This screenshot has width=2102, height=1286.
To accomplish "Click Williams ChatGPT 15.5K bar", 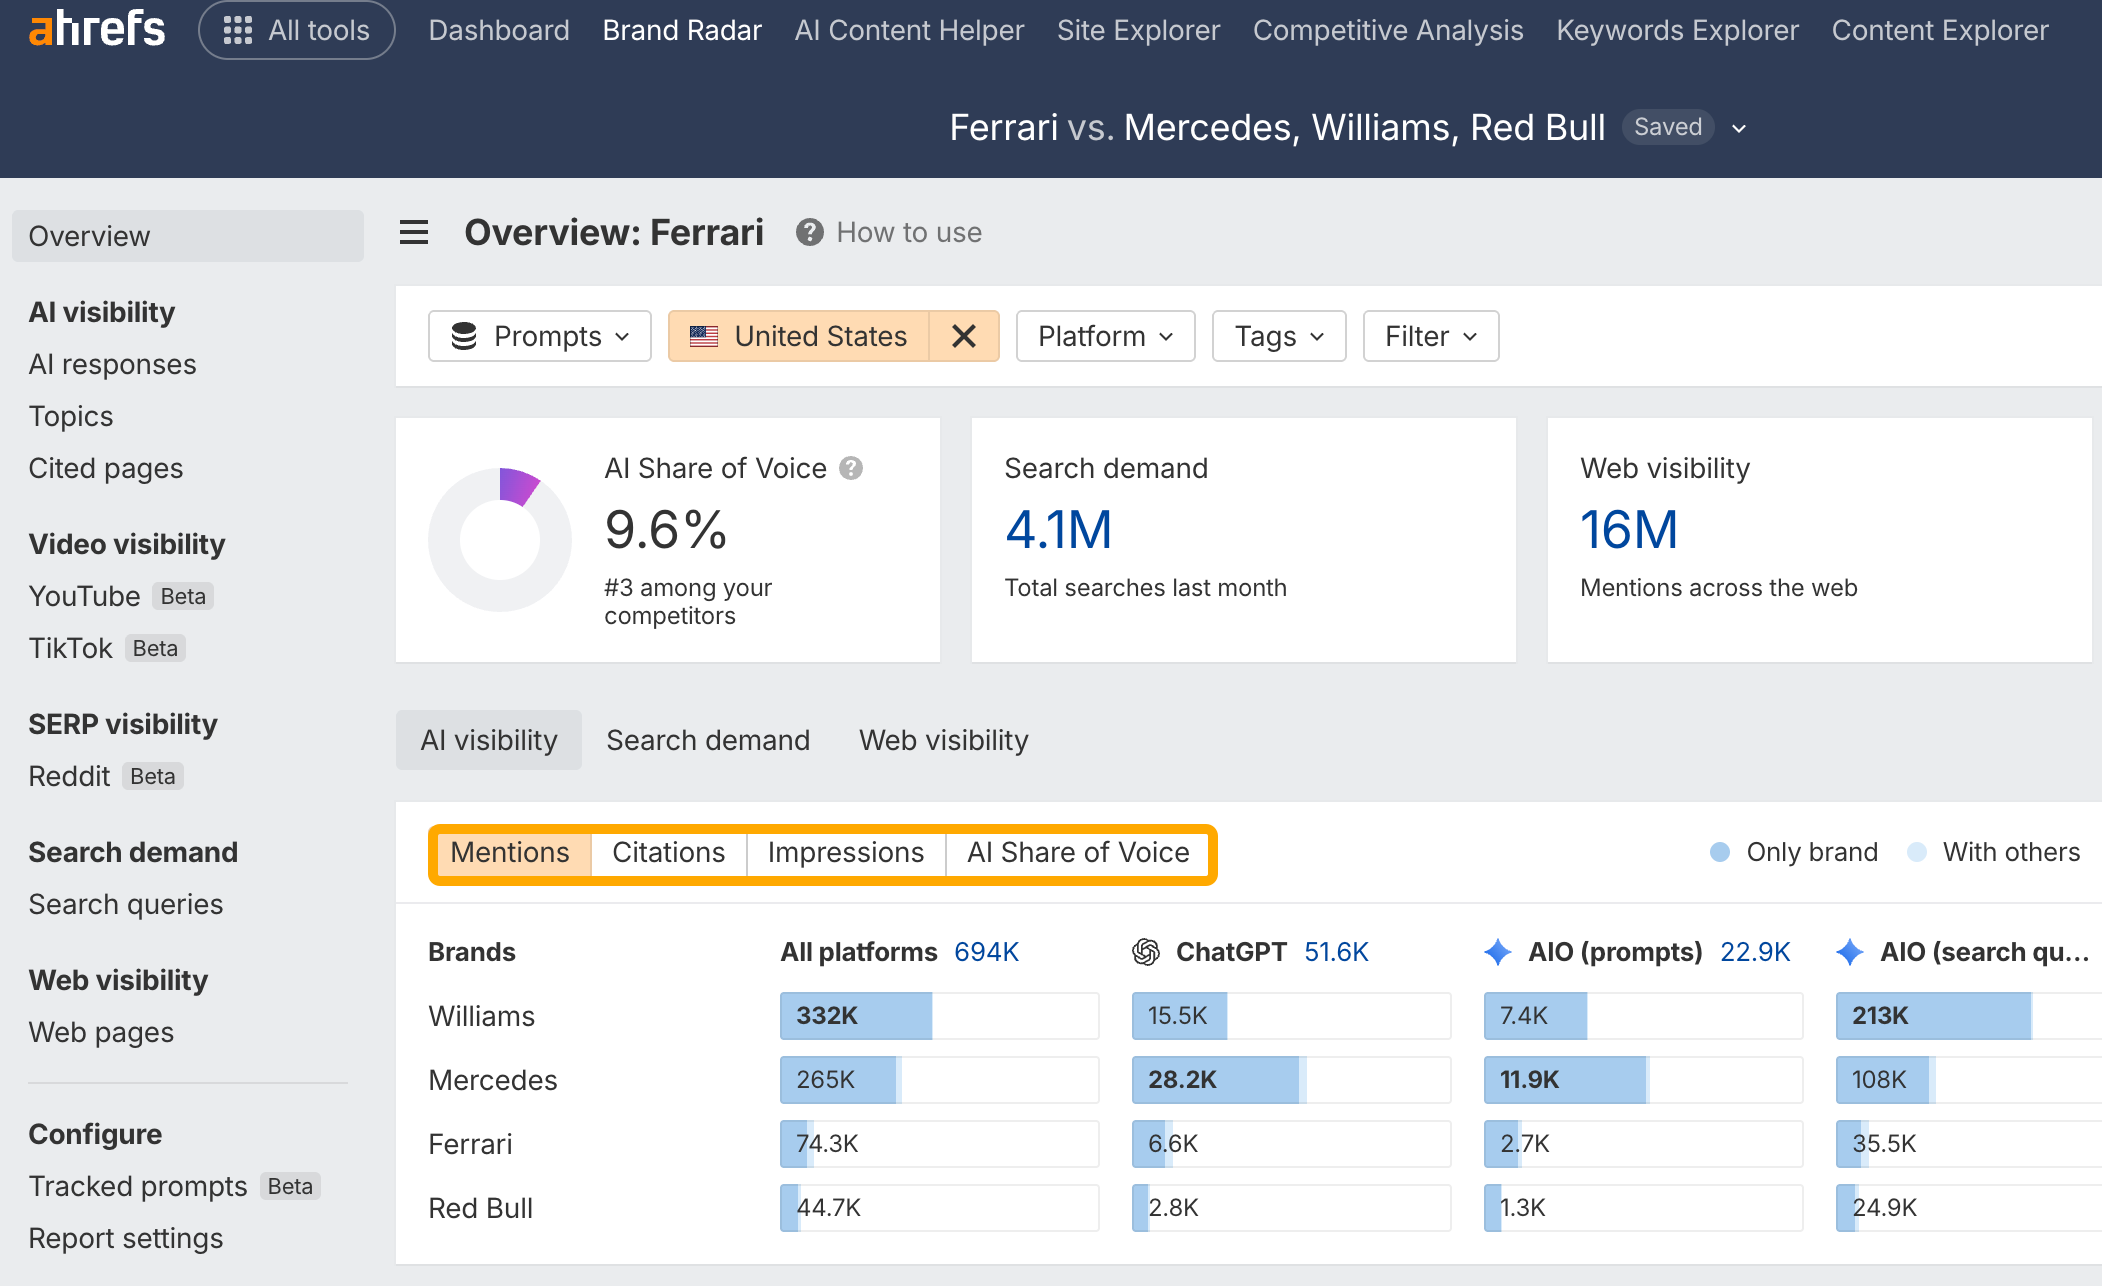I will tap(1292, 1016).
